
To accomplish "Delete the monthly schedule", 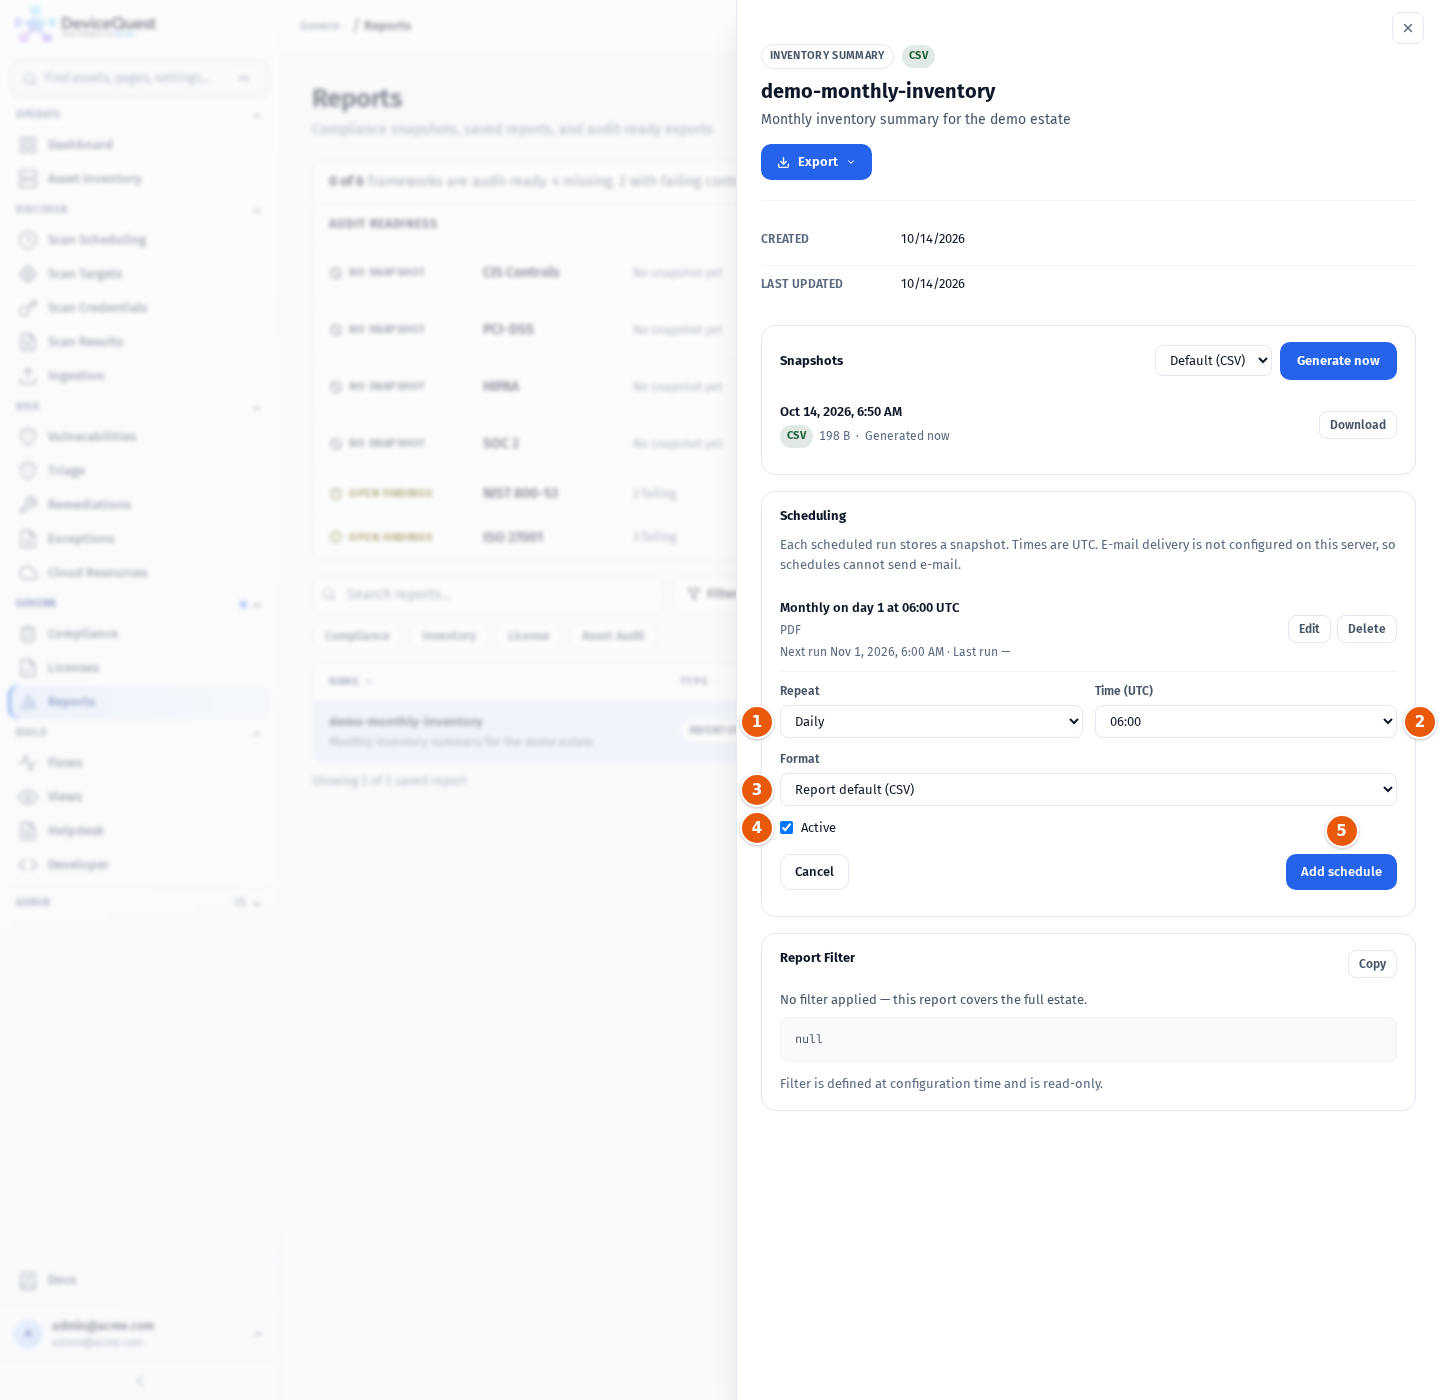I will [x=1366, y=629].
